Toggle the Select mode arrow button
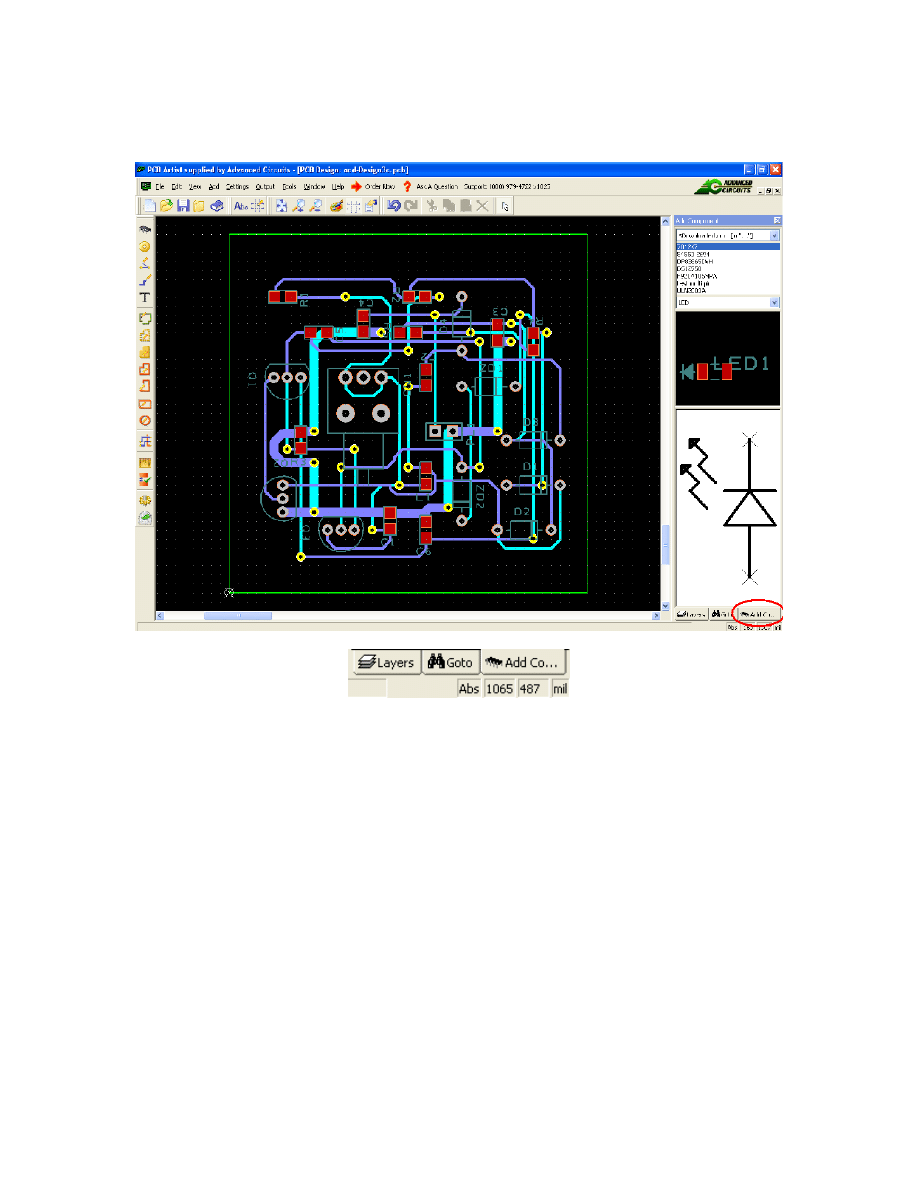The width and height of the screenshot is (918, 1188). [506, 205]
